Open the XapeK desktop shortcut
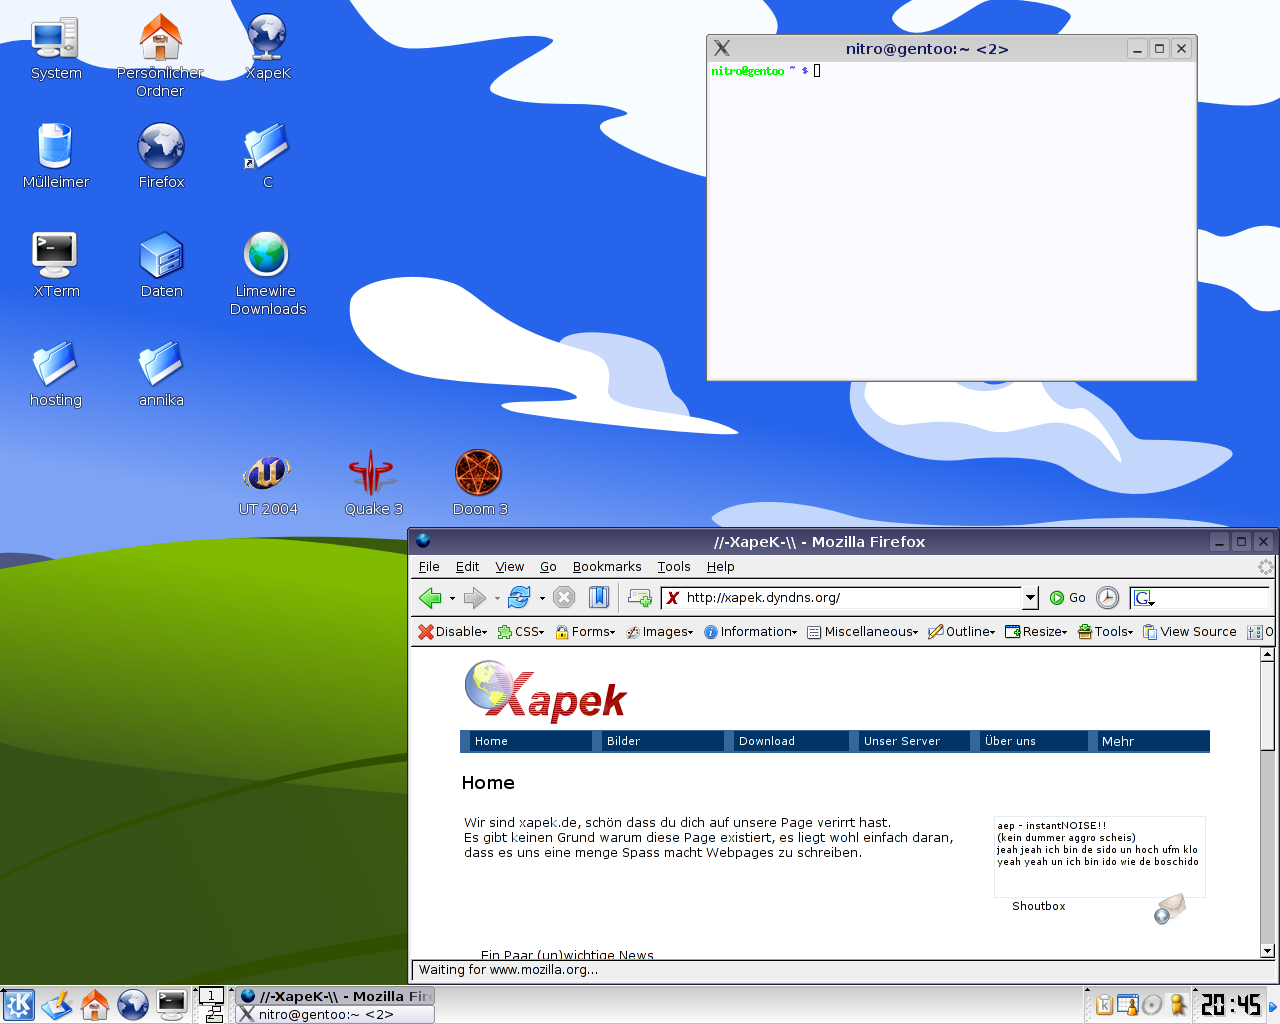 (x=267, y=48)
